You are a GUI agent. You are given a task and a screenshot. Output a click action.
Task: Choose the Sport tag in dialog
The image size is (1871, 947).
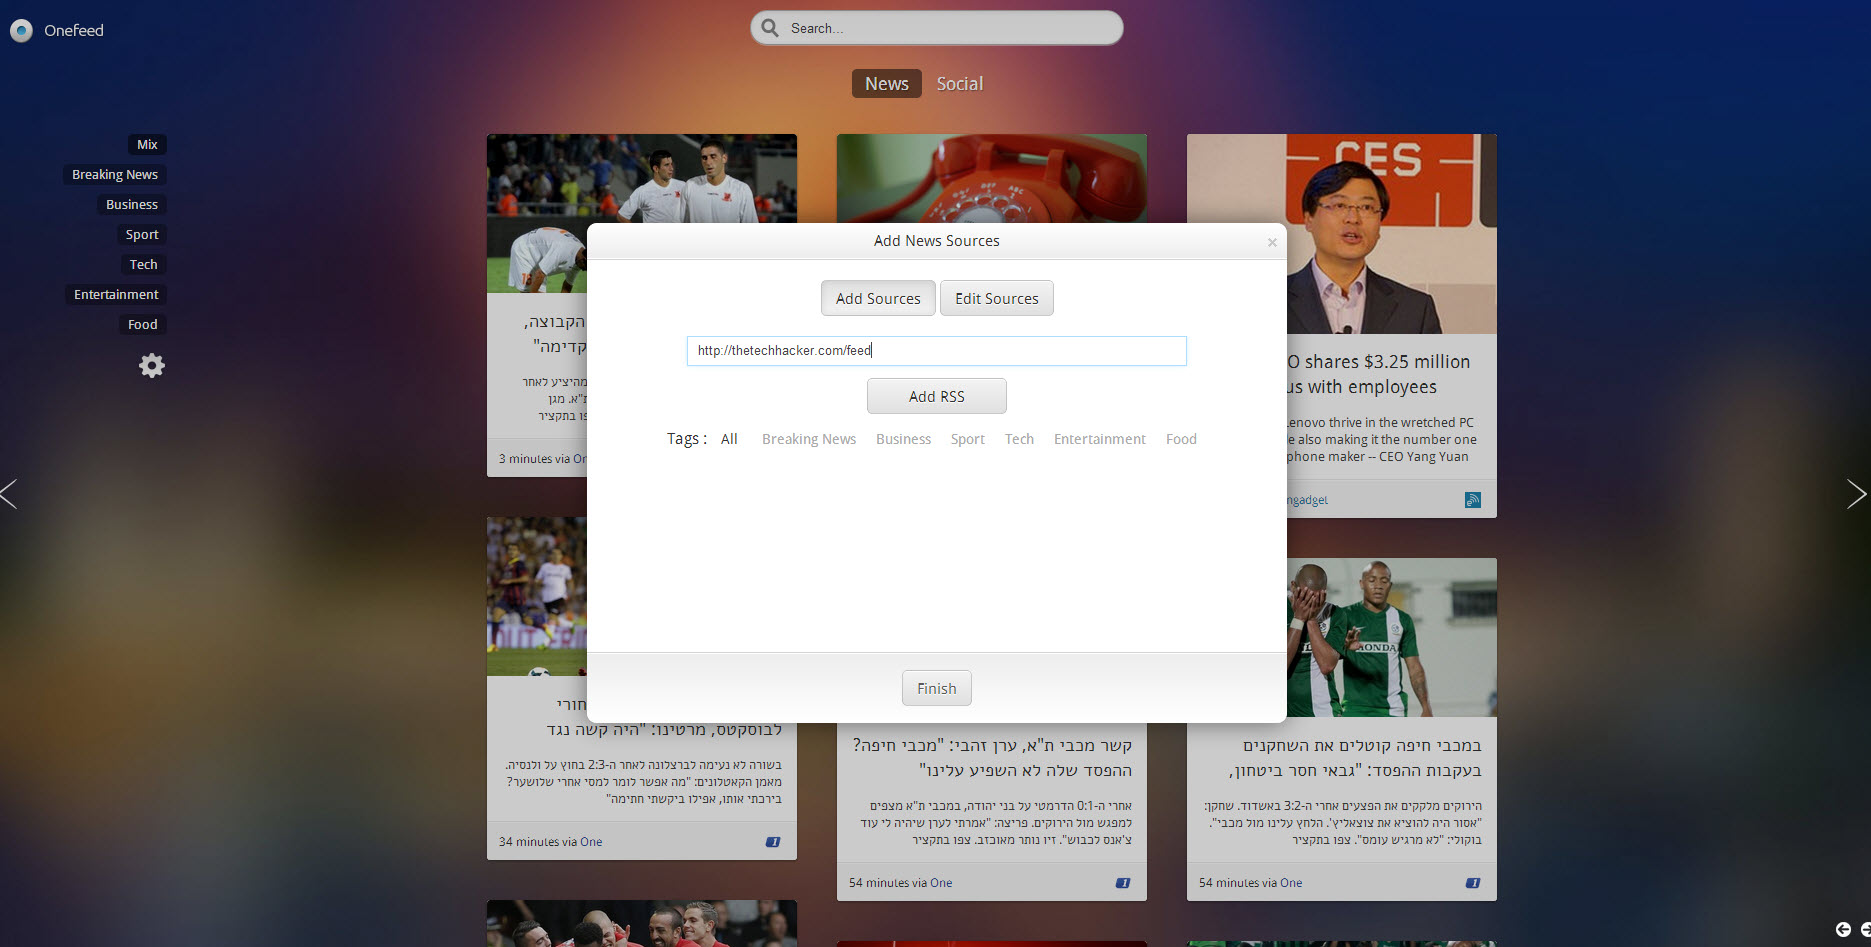point(968,439)
